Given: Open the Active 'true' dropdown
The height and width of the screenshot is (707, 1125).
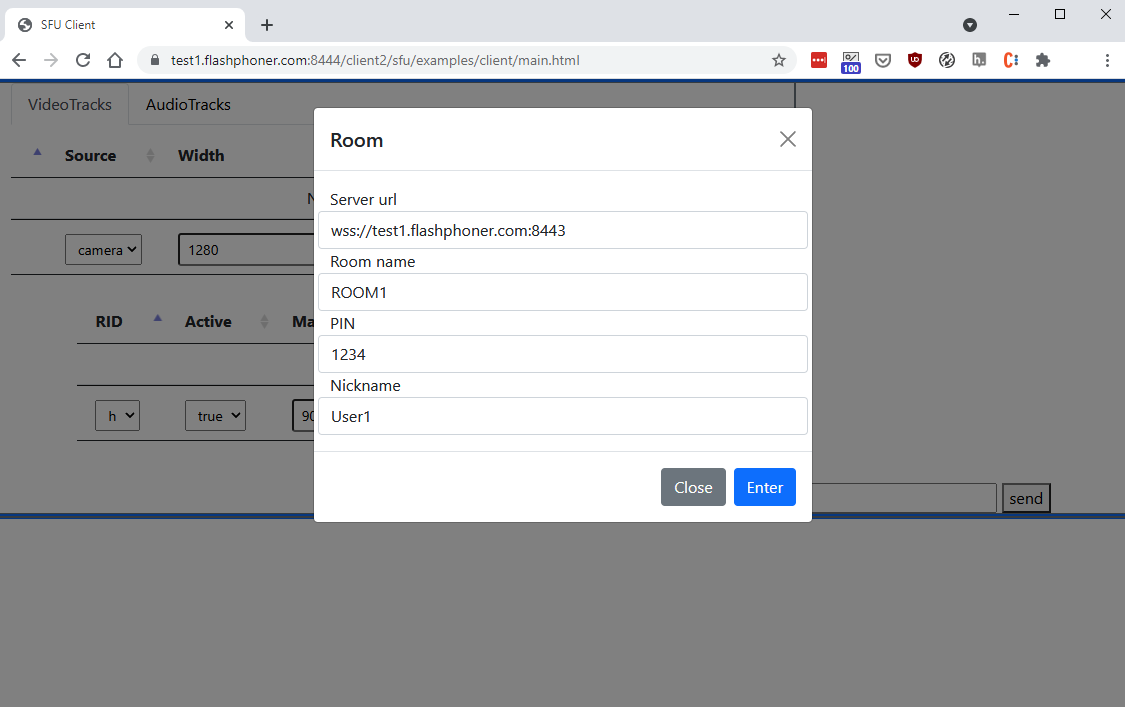Looking at the screenshot, I should point(215,416).
